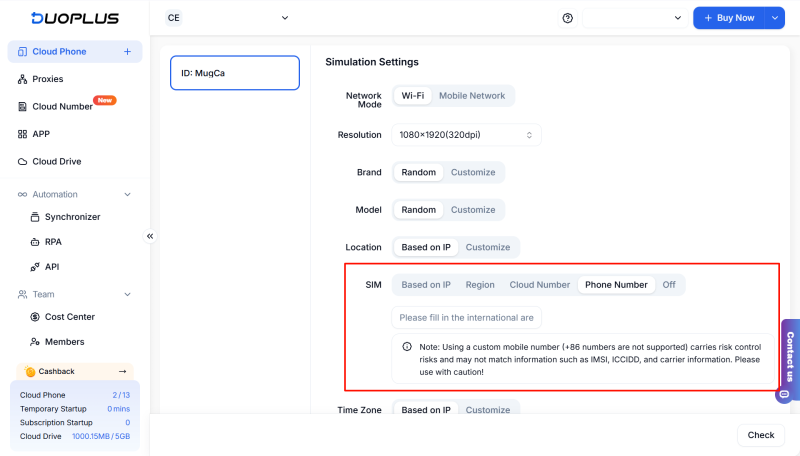Select Mobile Network as network mode
The image size is (800, 456).
click(472, 96)
